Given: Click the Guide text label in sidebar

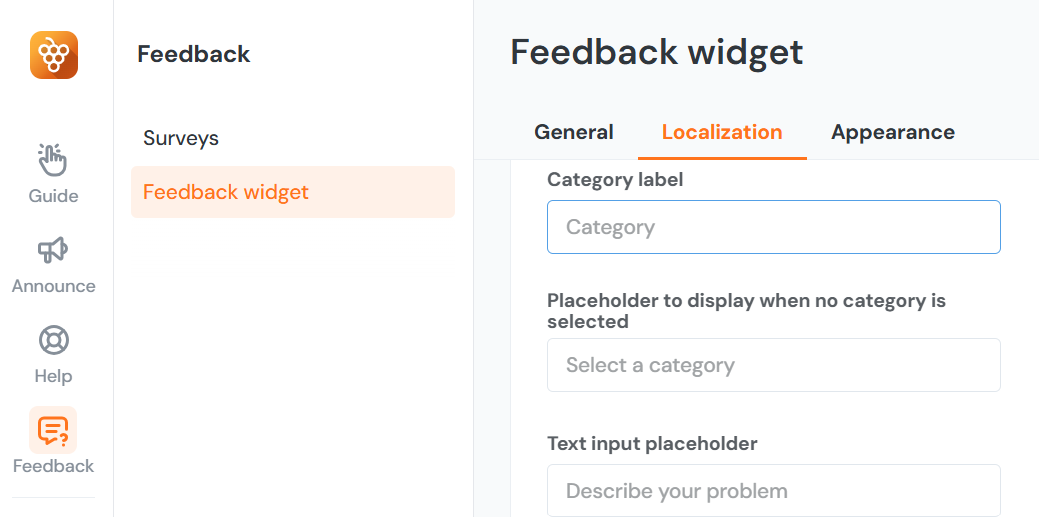Looking at the screenshot, I should click(x=53, y=196).
